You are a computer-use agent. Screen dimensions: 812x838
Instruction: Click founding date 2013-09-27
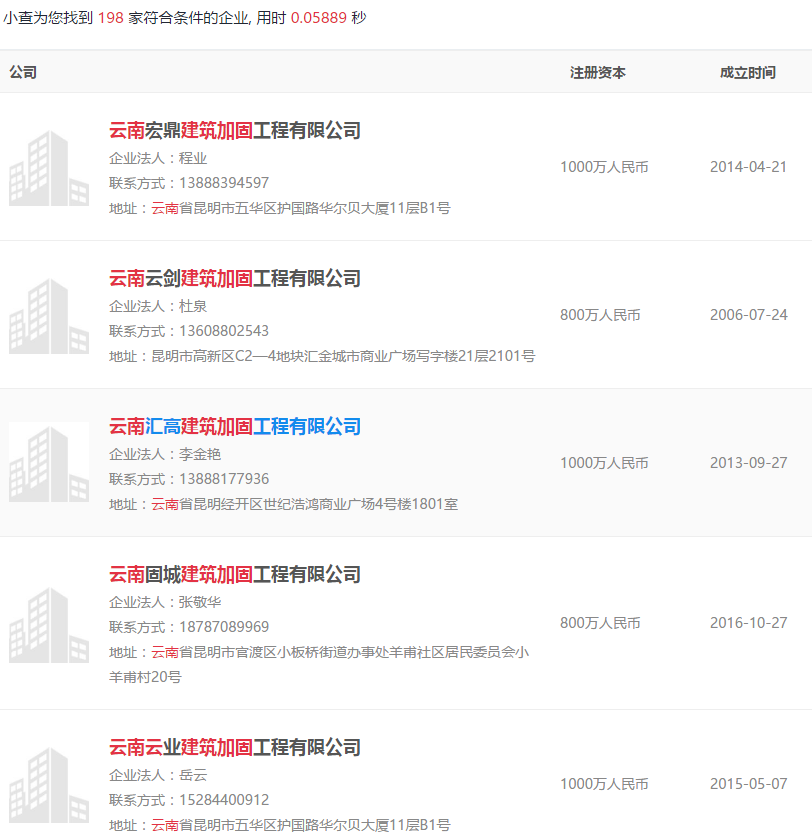[748, 463]
